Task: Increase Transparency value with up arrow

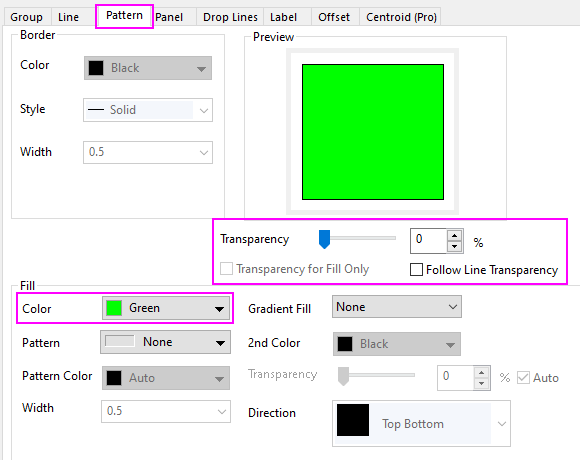Action: 455,236
